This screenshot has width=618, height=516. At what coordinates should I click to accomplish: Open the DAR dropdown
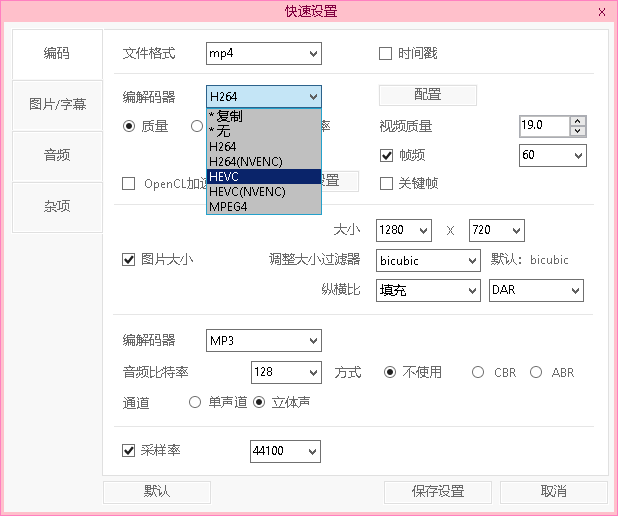[x=536, y=291]
